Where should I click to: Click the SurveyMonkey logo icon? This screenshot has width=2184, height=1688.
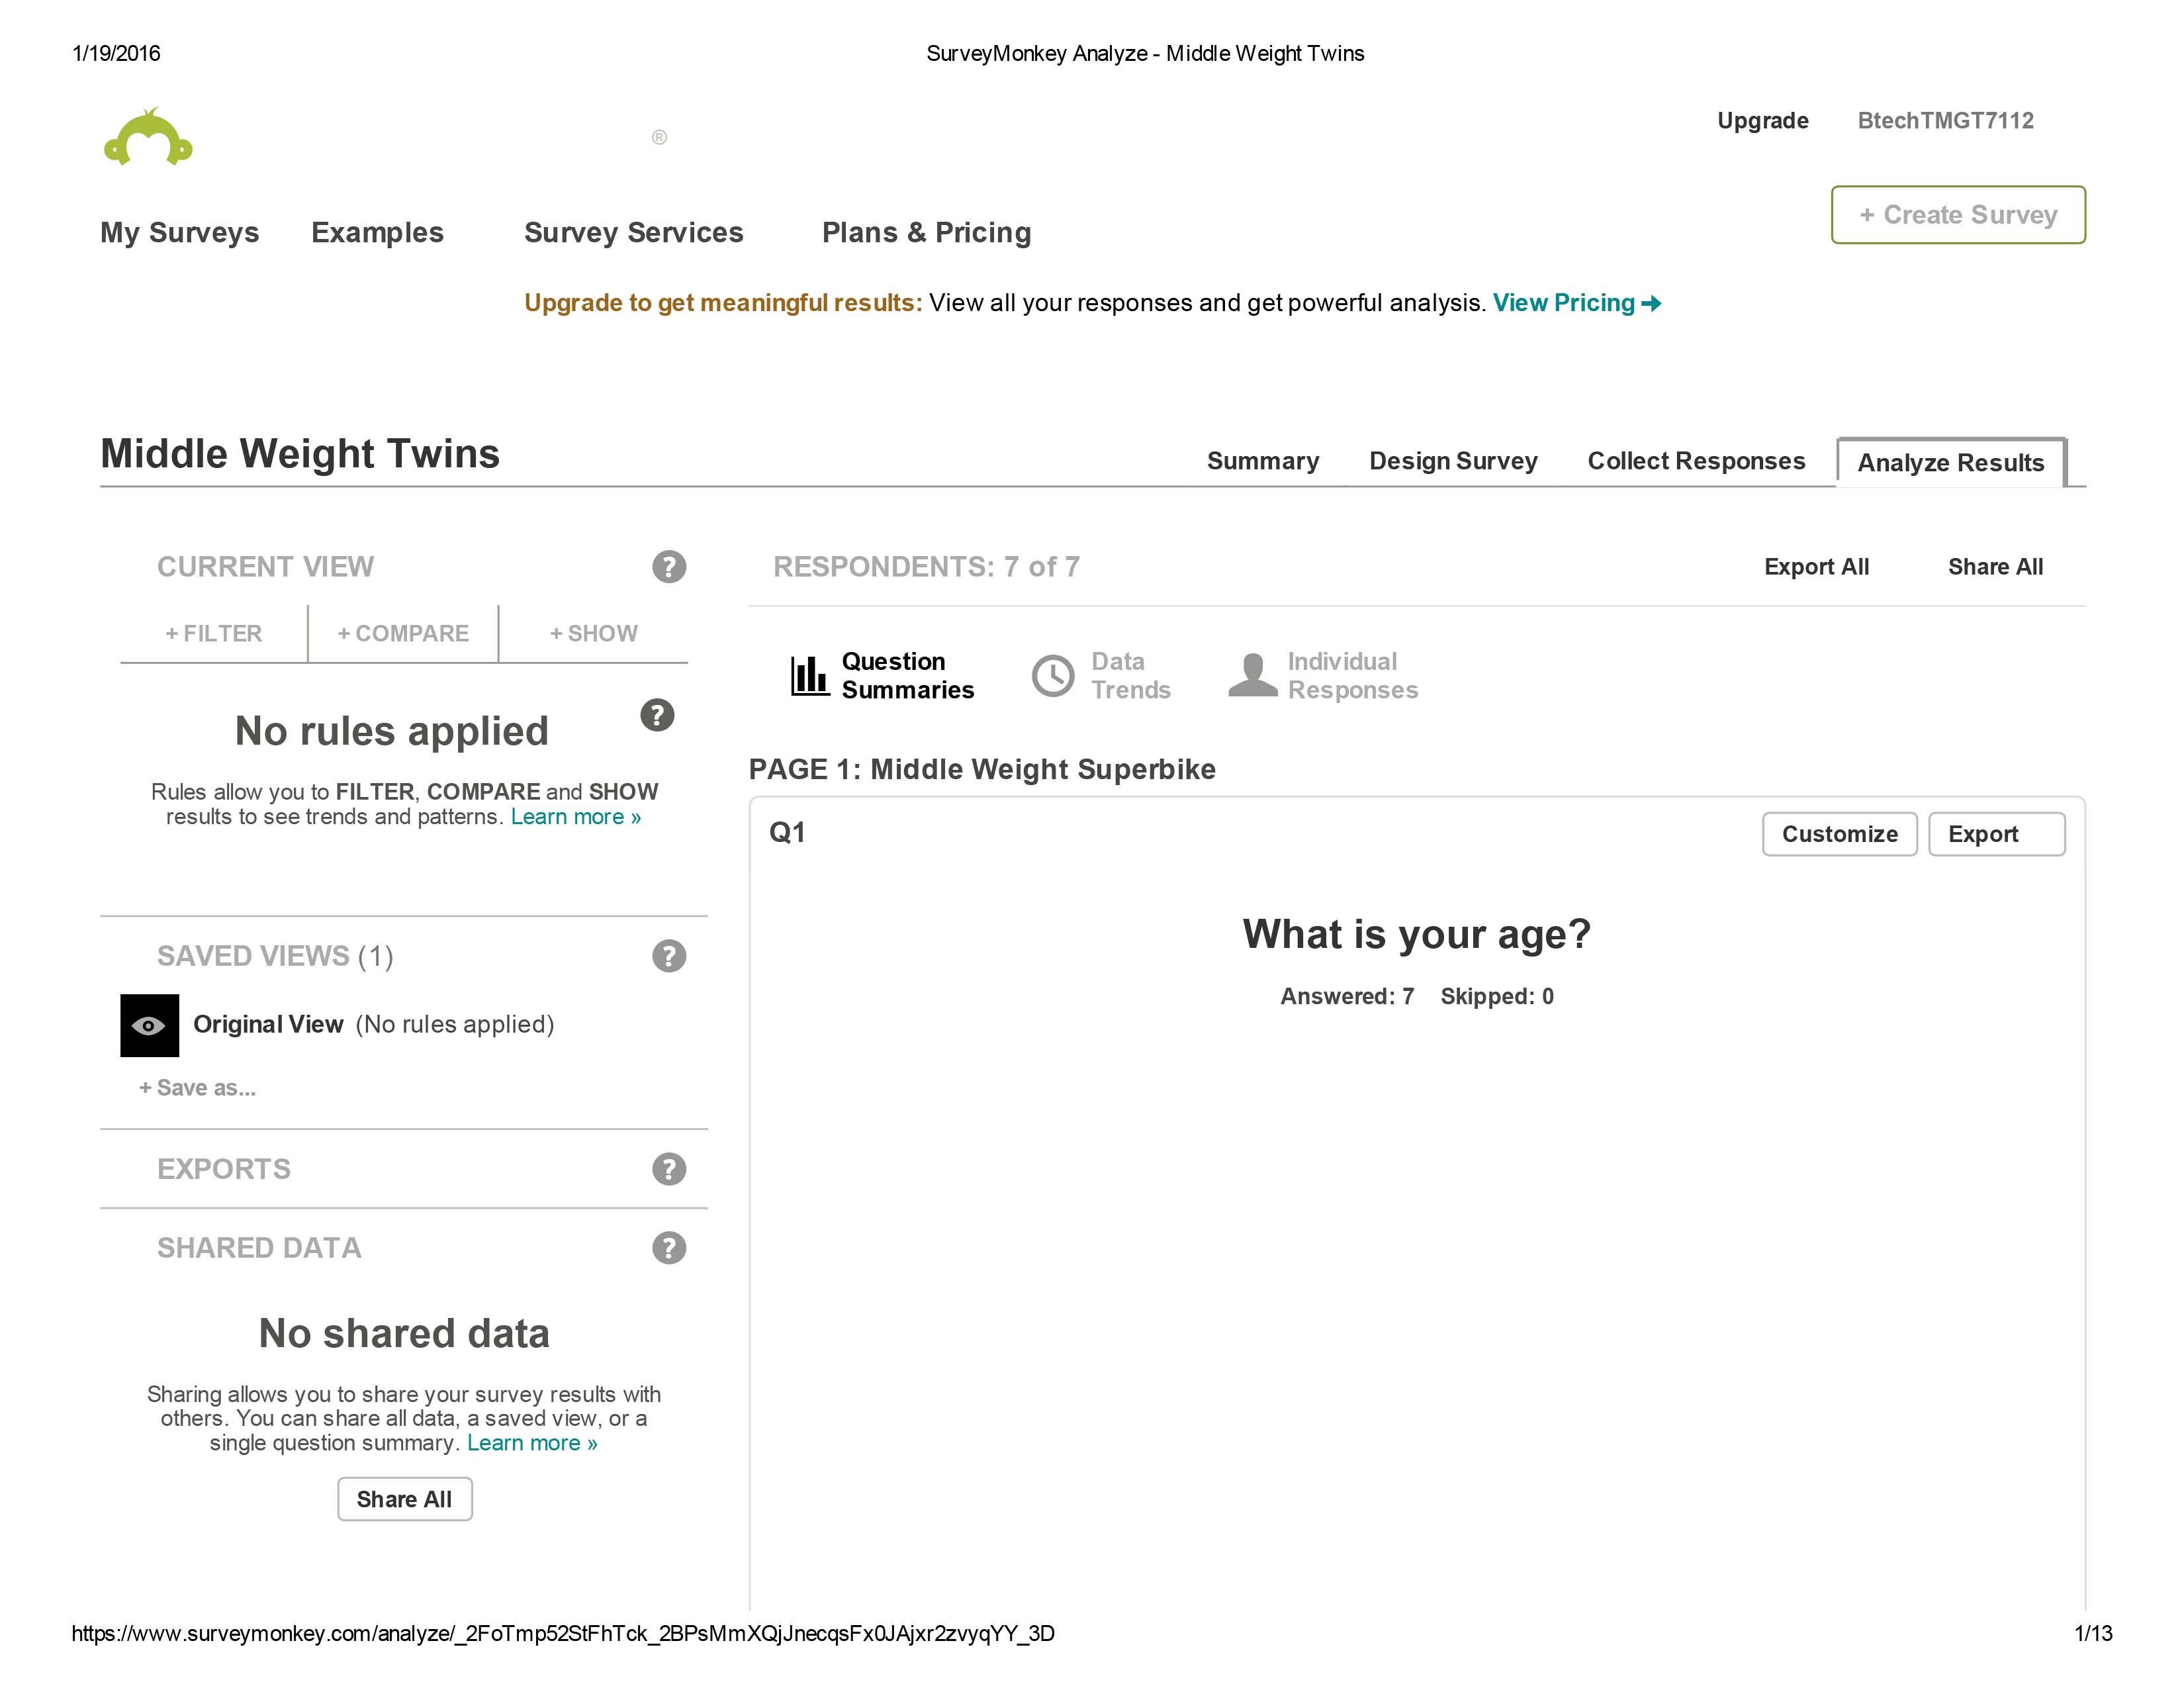click(x=148, y=138)
